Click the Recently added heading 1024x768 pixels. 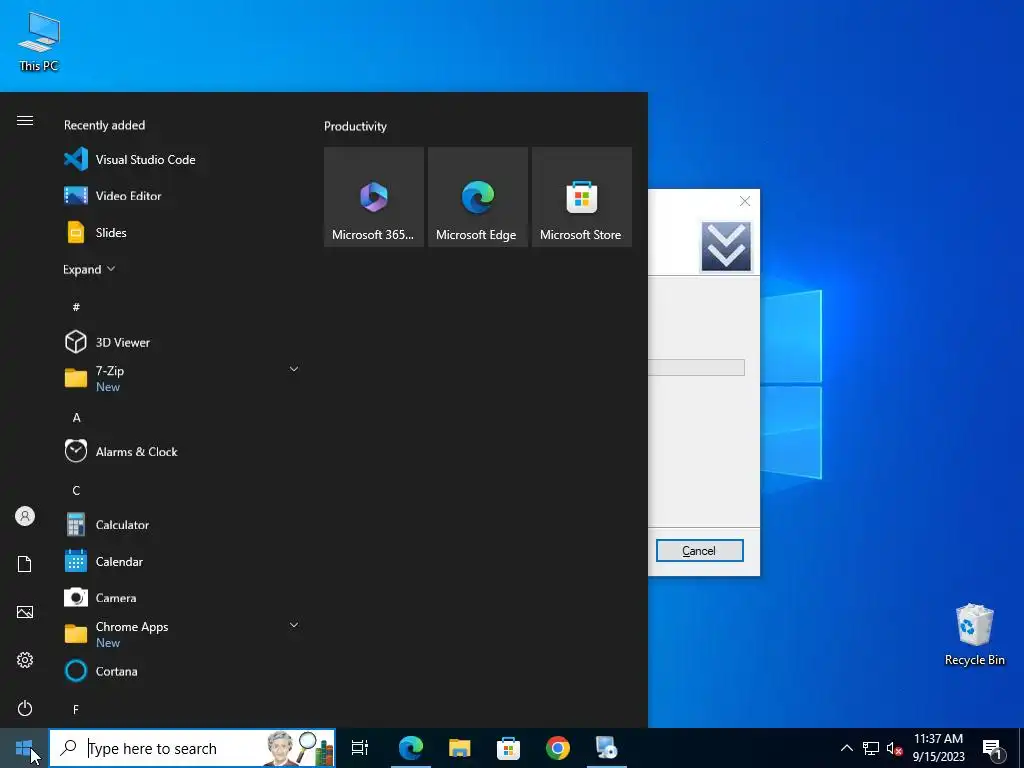[x=104, y=125]
